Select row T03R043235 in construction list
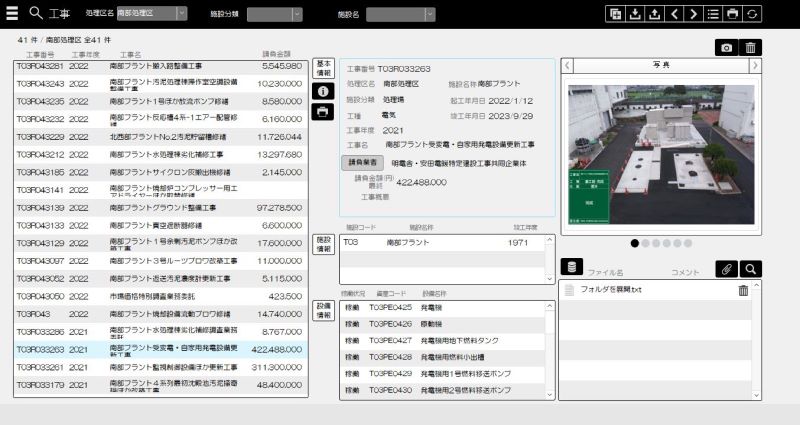800x425 pixels. pyautogui.click(x=161, y=102)
